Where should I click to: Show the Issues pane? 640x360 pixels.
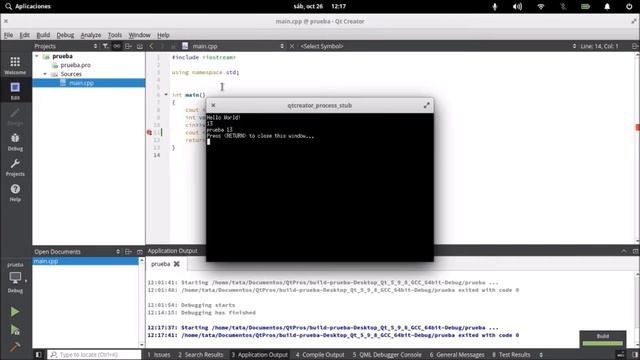point(159,355)
